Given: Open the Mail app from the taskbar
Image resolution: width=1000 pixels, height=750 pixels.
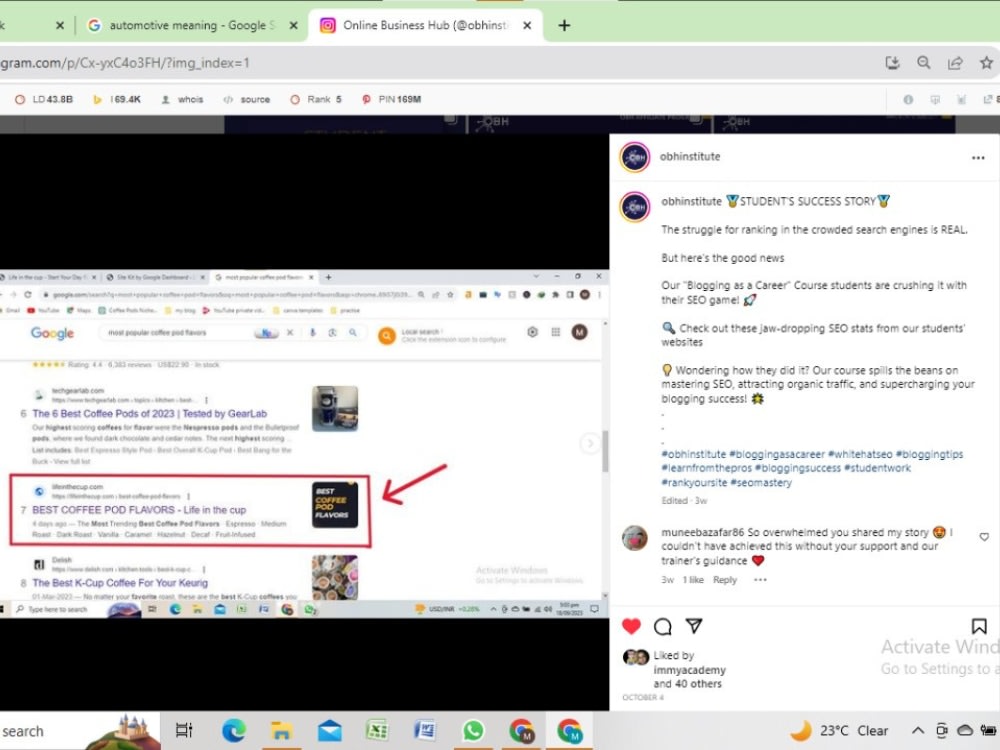Looking at the screenshot, I should 330,731.
